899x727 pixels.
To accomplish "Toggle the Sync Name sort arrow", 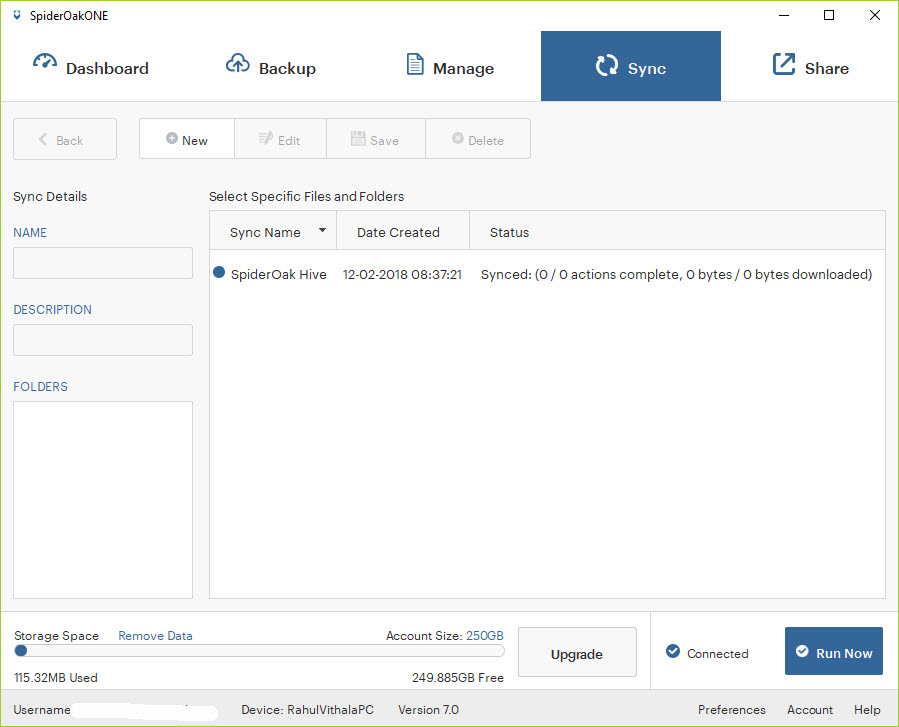I will (322, 230).
